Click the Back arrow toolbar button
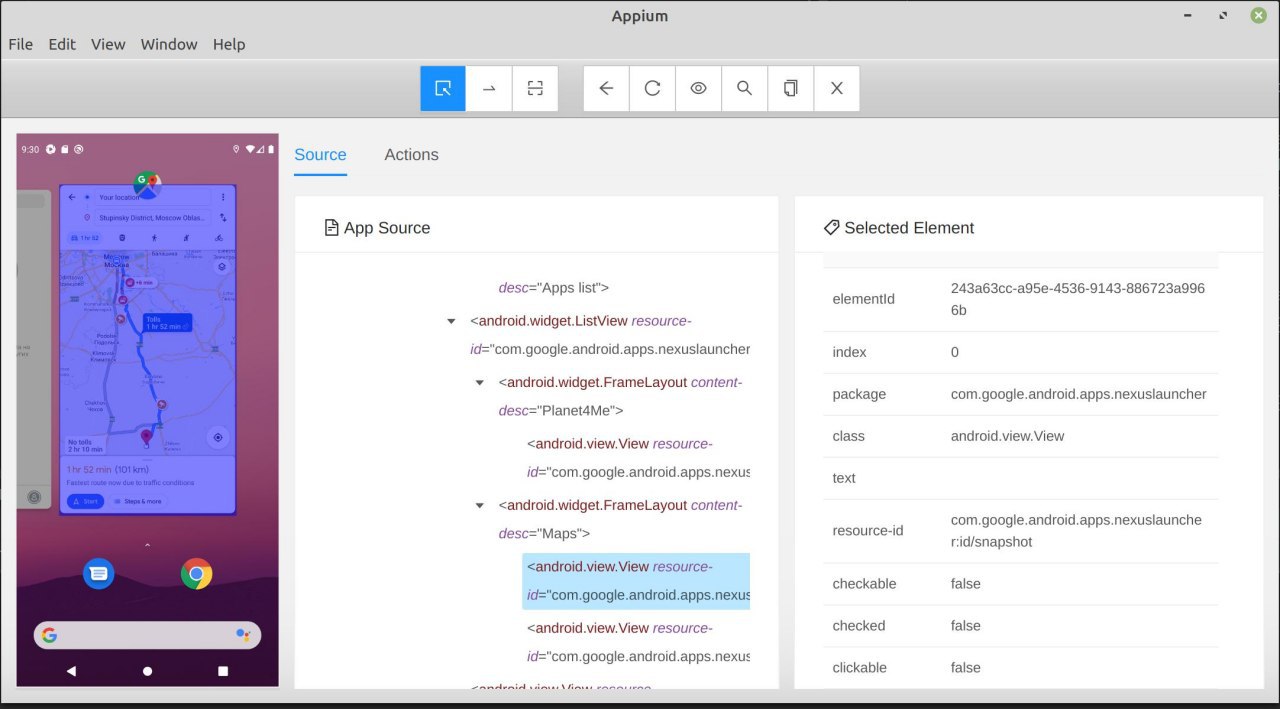The image size is (1280, 709). coord(606,88)
